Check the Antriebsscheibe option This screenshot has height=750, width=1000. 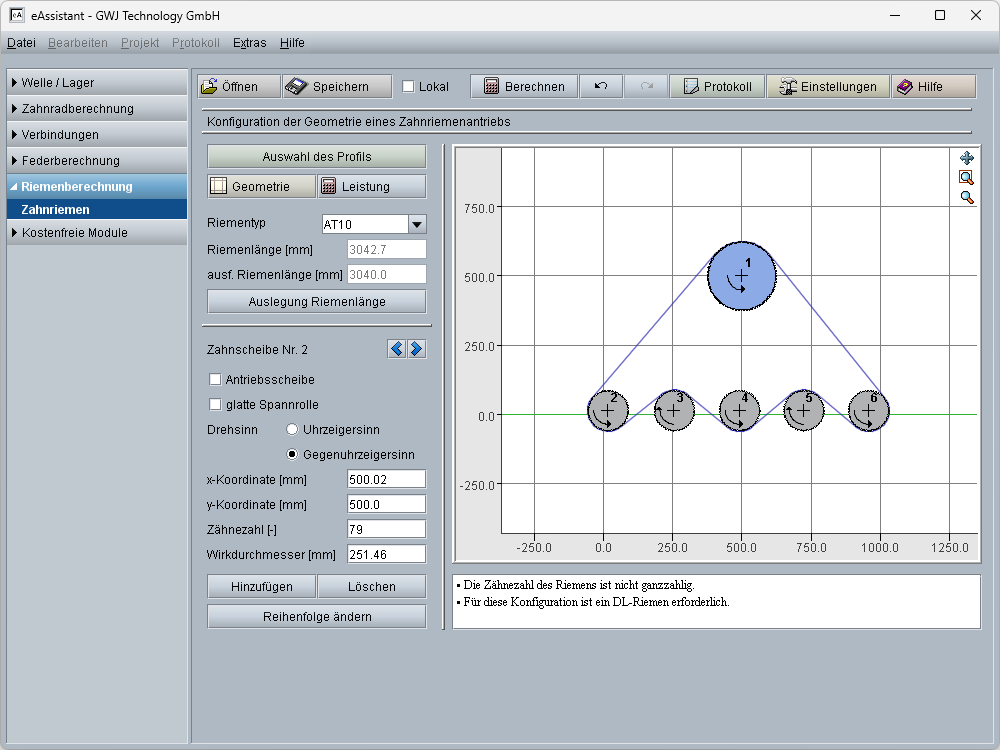215,380
